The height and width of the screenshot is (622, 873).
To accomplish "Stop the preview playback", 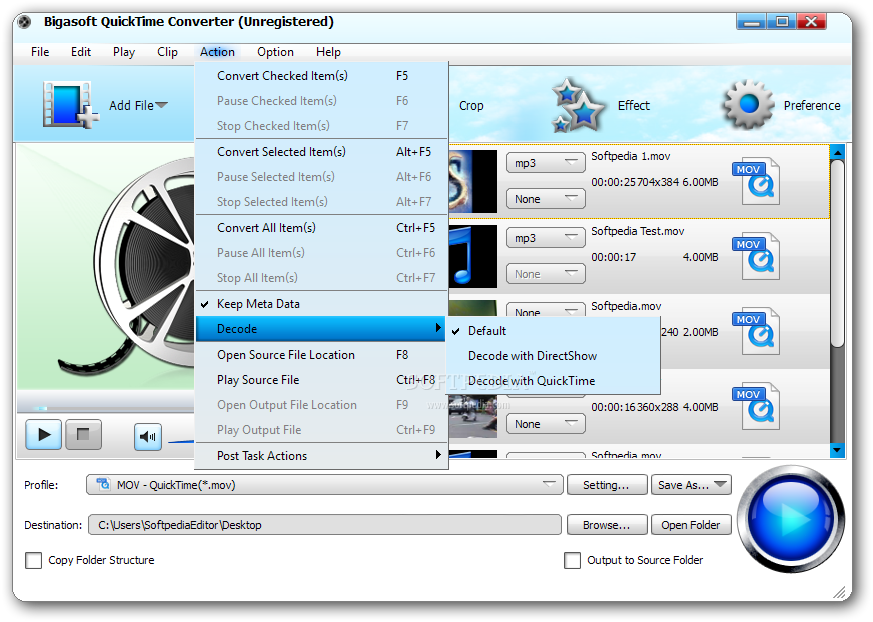I will pyautogui.click(x=84, y=434).
